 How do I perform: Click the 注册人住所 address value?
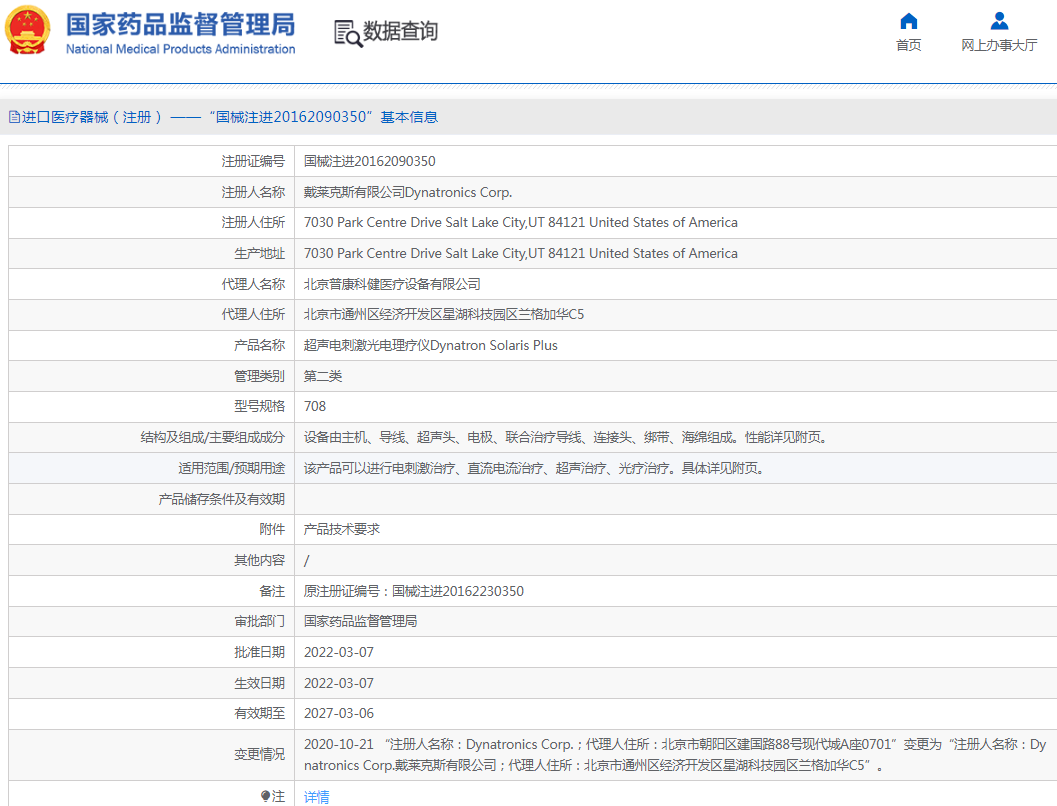click(520, 222)
